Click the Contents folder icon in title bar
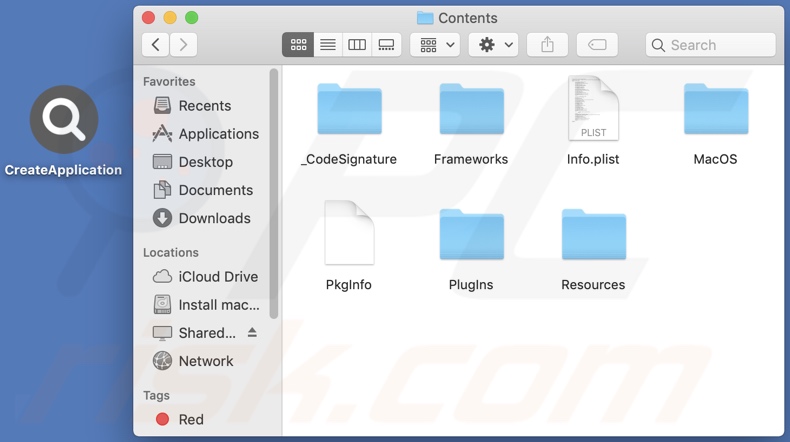The width and height of the screenshot is (790, 442). (425, 18)
